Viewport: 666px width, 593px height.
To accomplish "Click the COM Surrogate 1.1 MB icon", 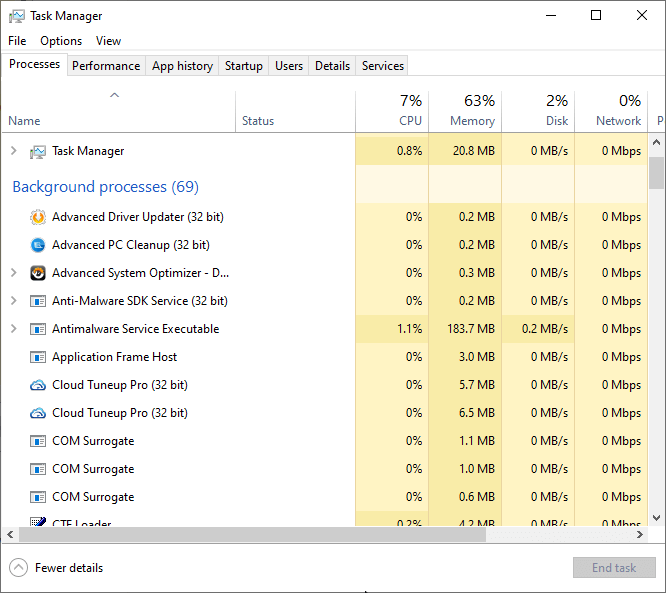I will 38,441.
